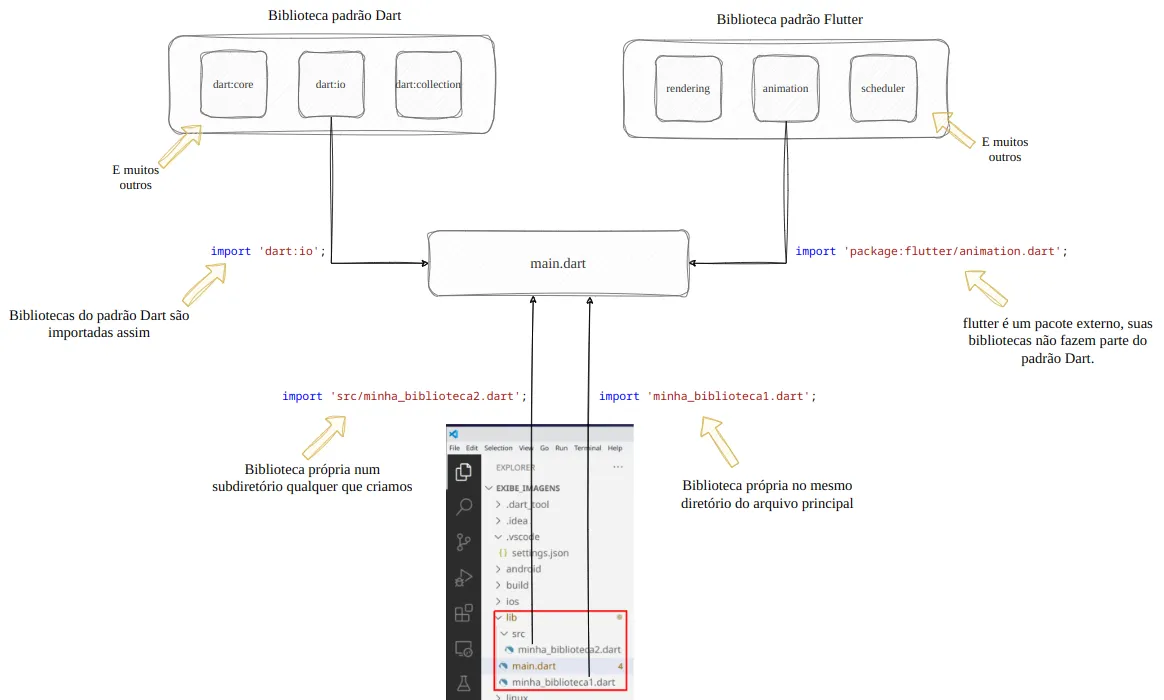Click the rendering box in Flutter library
Image resolution: width=1164 pixels, height=700 pixels.
tap(688, 88)
